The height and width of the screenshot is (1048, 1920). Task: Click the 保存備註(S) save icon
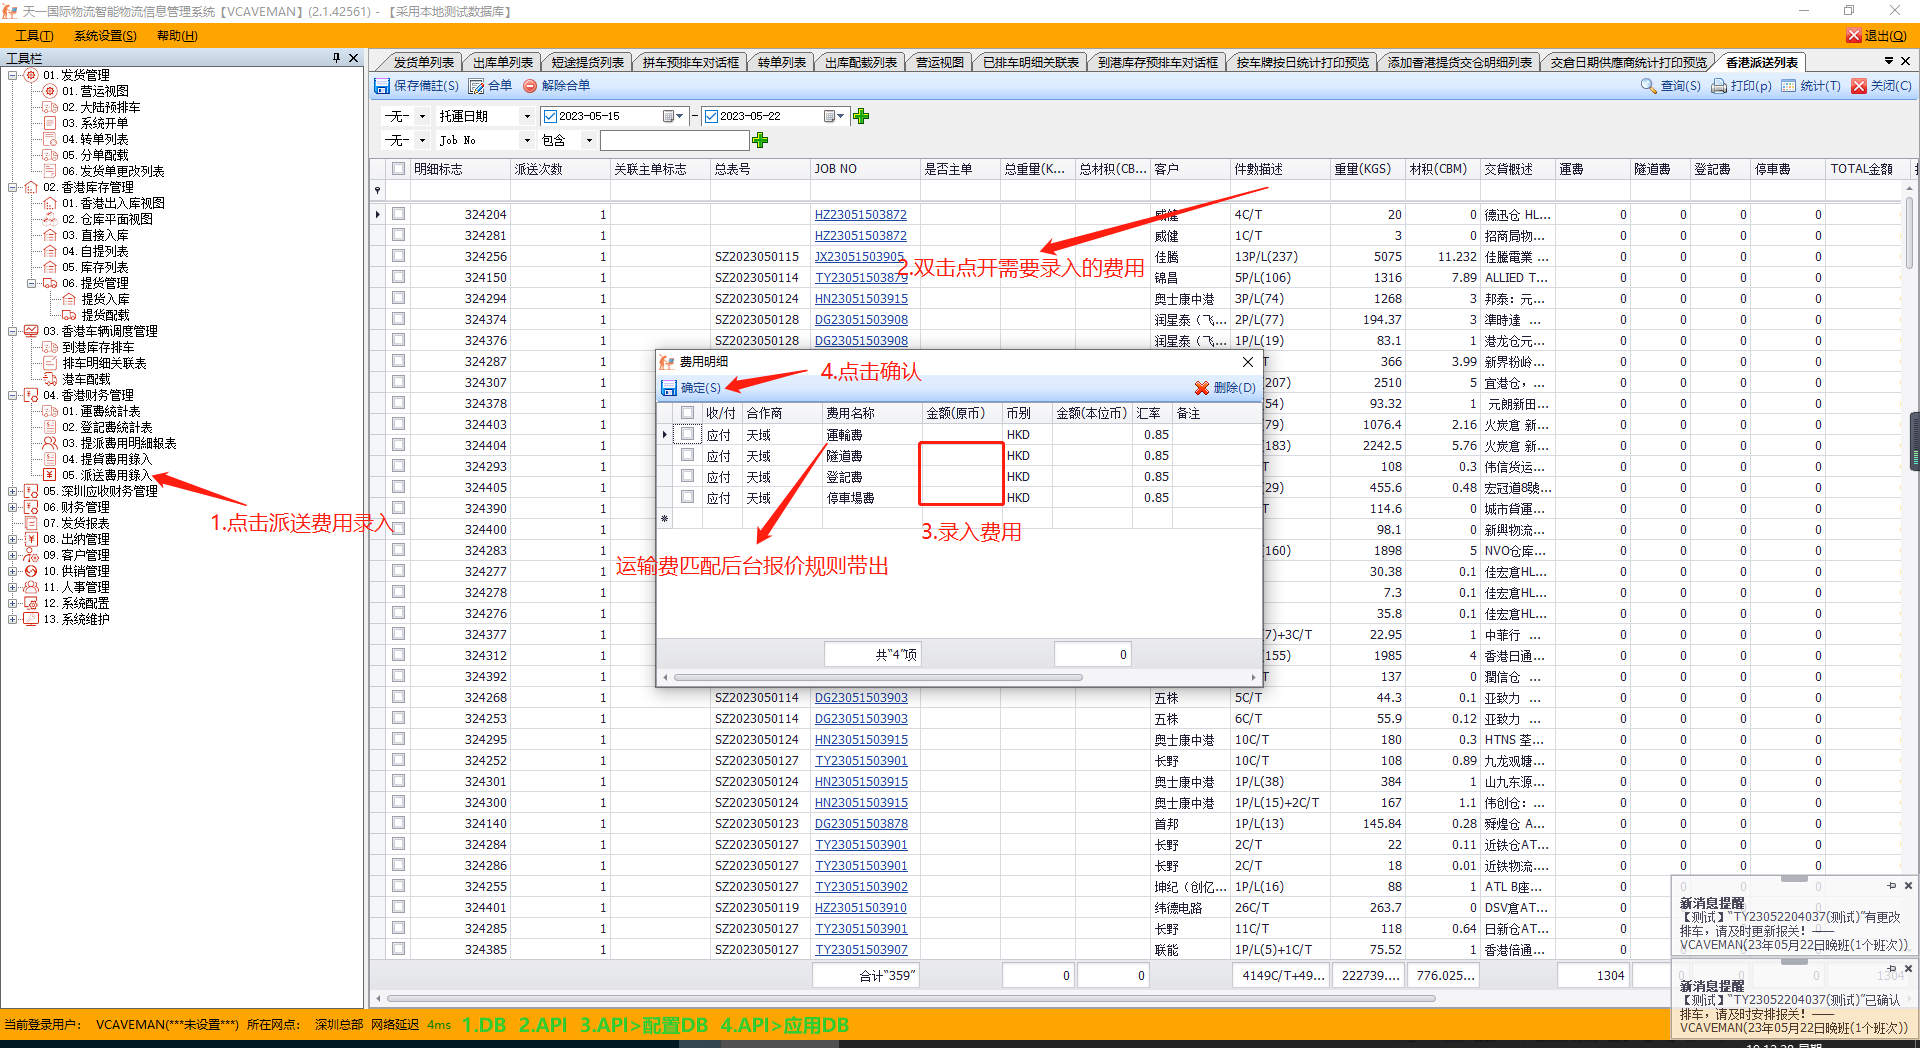(x=382, y=86)
